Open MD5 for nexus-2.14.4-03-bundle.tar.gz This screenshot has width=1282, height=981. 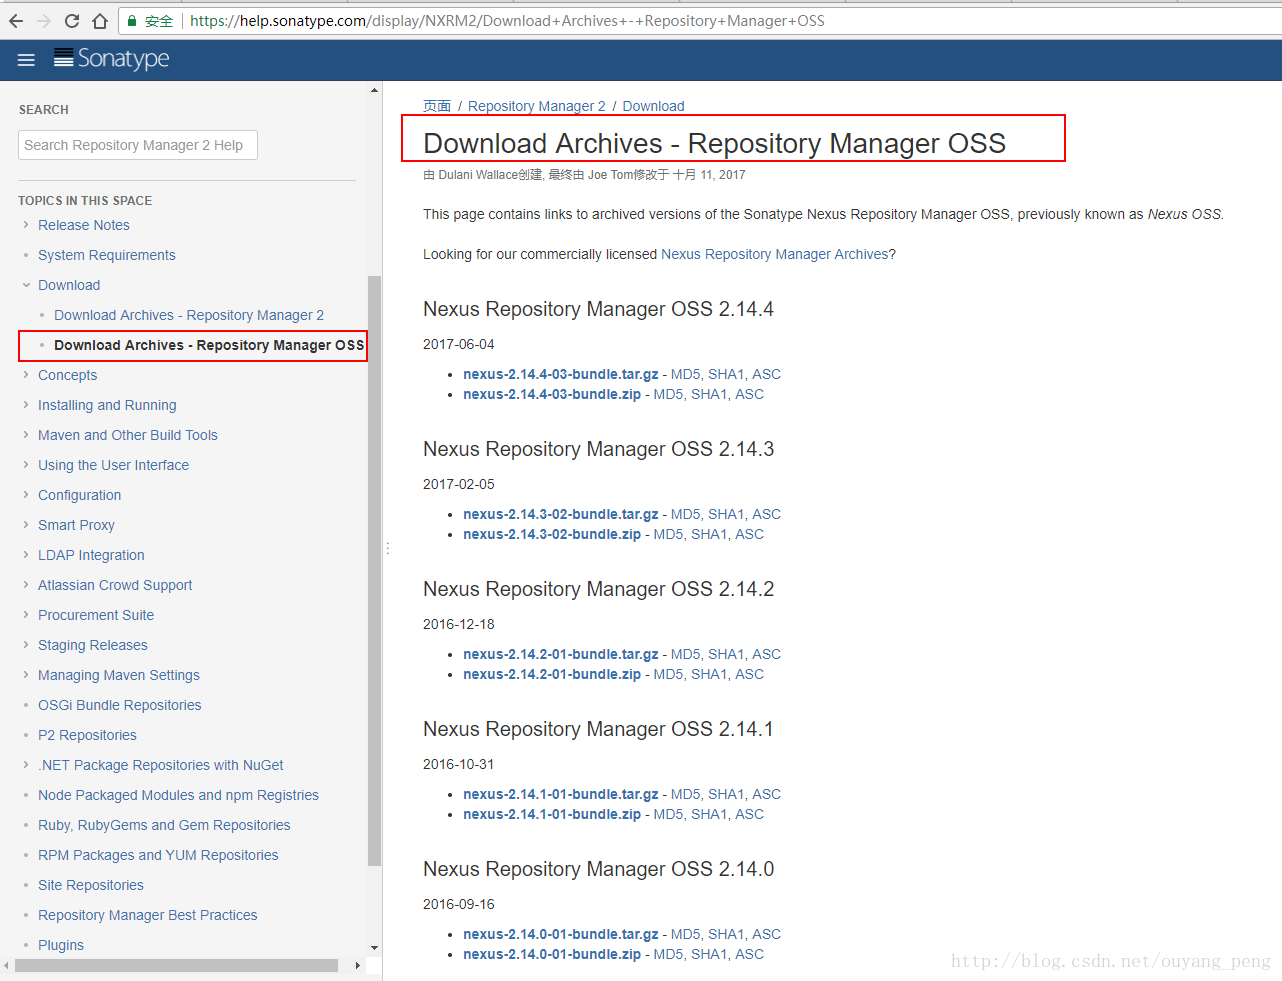(685, 374)
